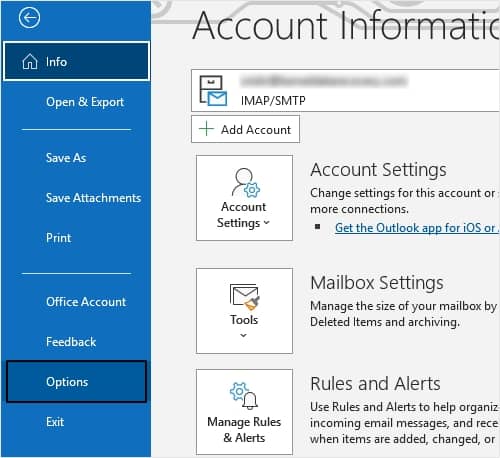Image resolution: width=500 pixels, height=458 pixels.
Task: Open Get the Outlook app link
Action: 417,228
